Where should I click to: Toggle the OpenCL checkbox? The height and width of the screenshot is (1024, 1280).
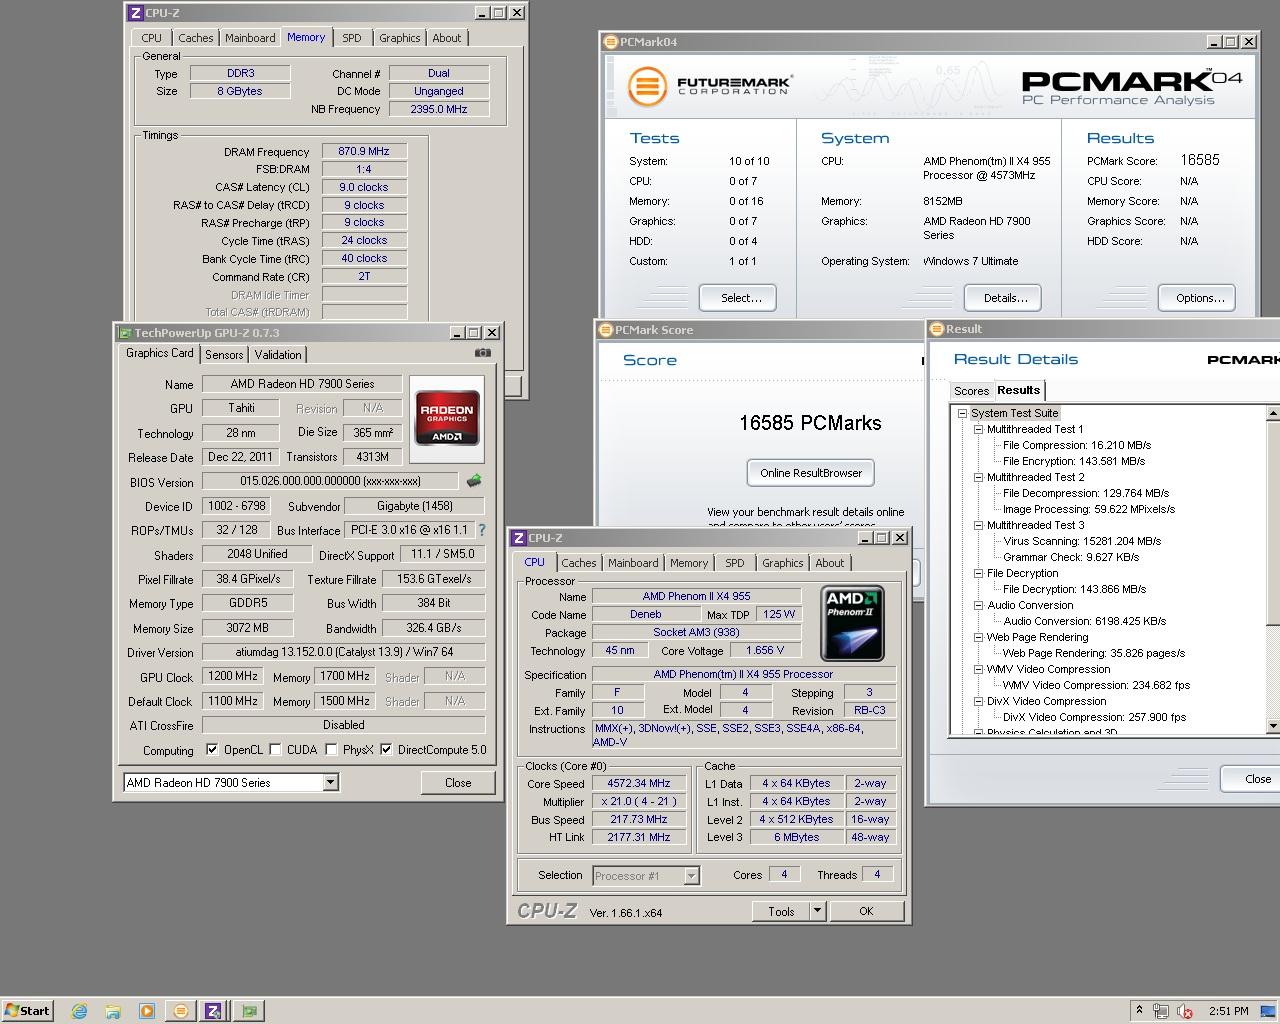coord(212,749)
